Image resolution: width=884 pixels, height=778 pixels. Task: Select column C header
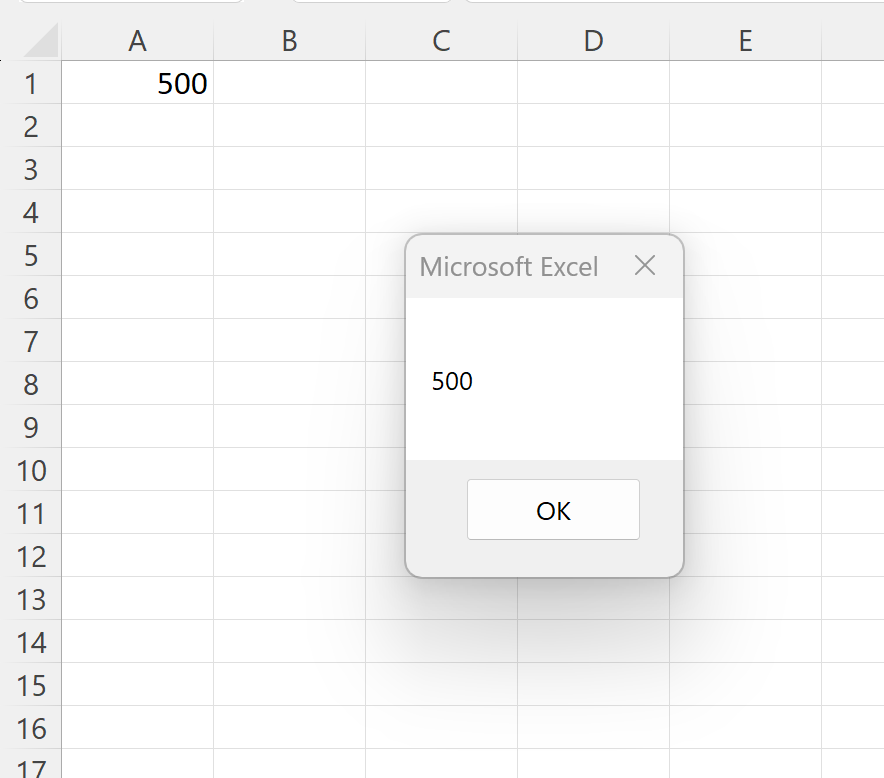[x=441, y=41]
